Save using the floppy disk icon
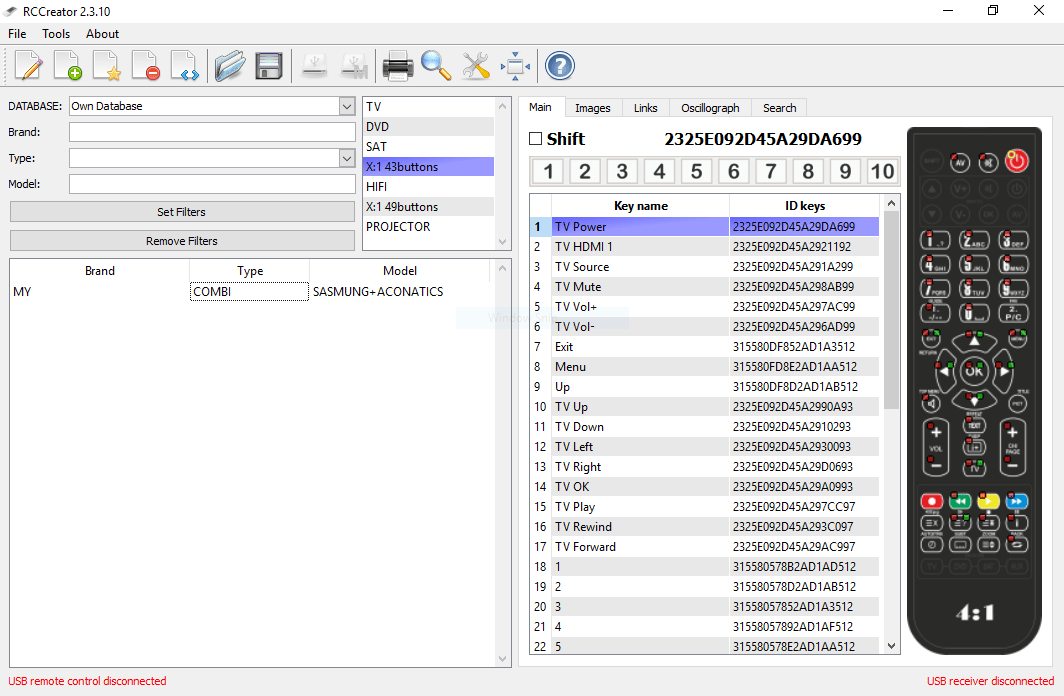 269,66
